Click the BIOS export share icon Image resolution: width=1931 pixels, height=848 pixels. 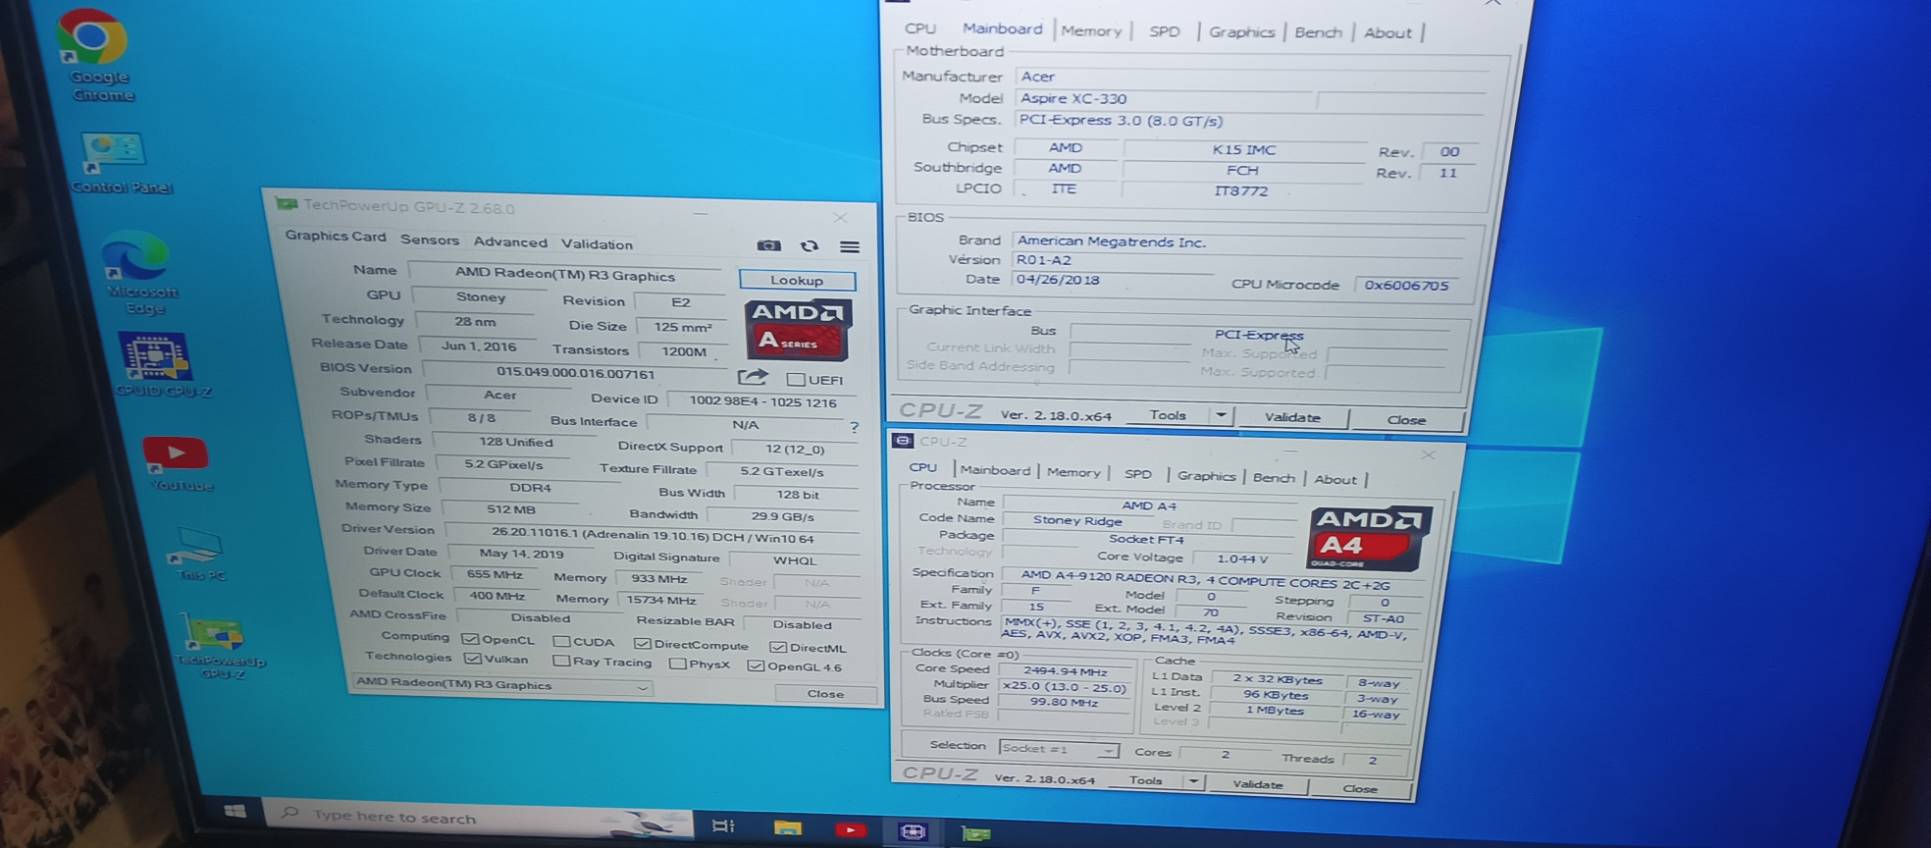(x=752, y=377)
